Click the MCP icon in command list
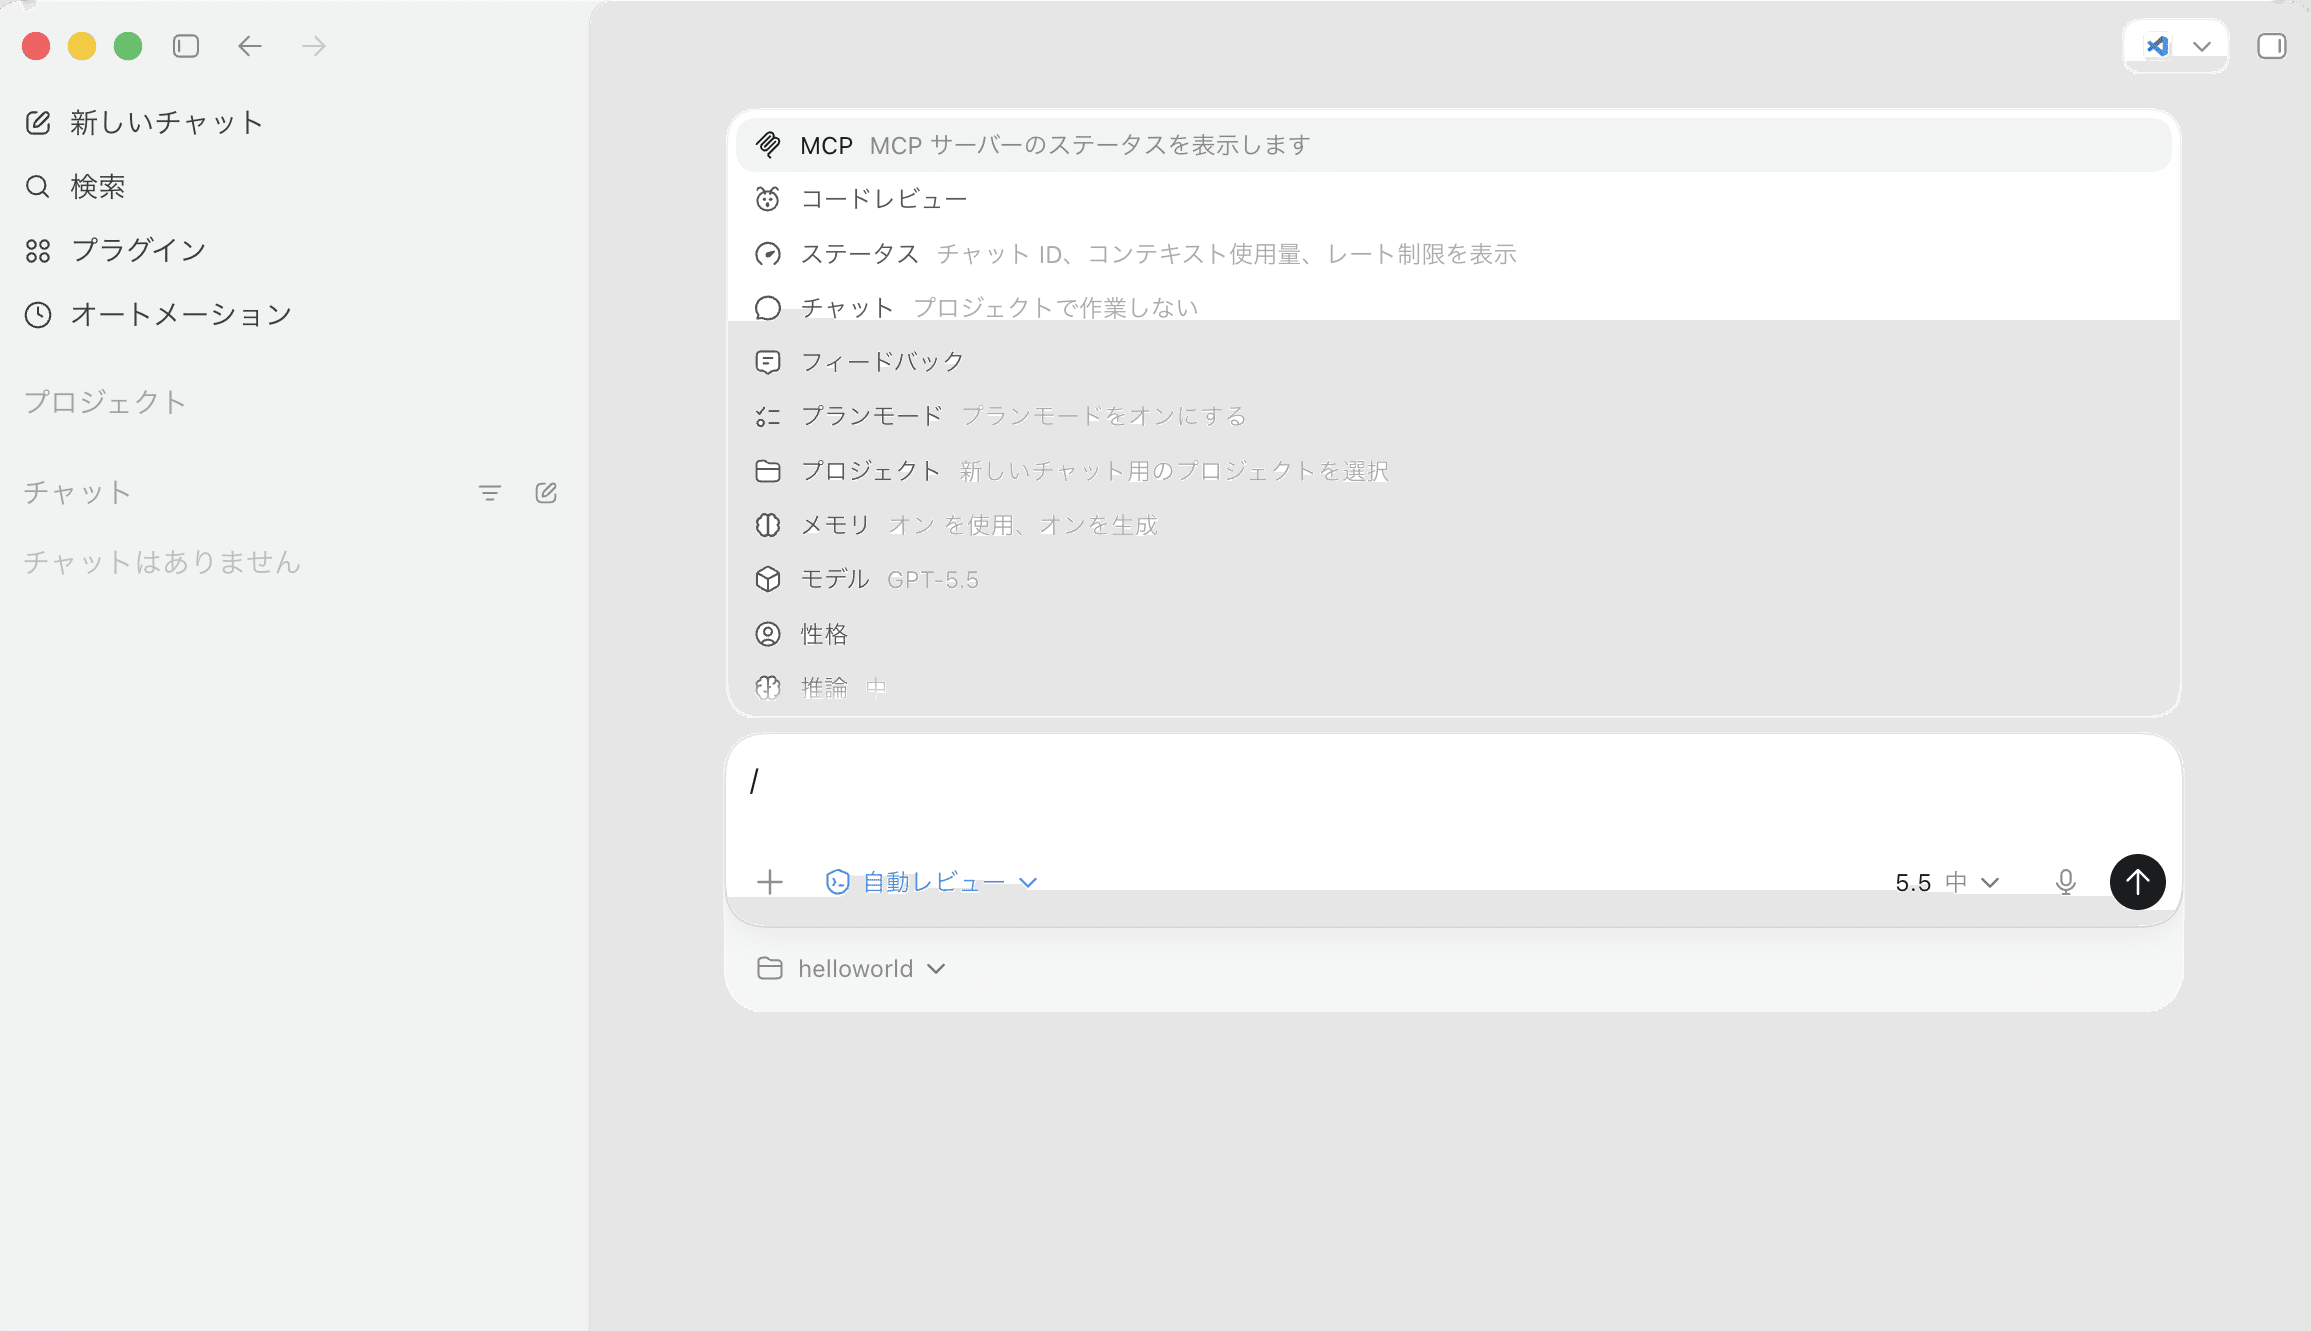This screenshot has width=2311, height=1331. click(x=768, y=145)
